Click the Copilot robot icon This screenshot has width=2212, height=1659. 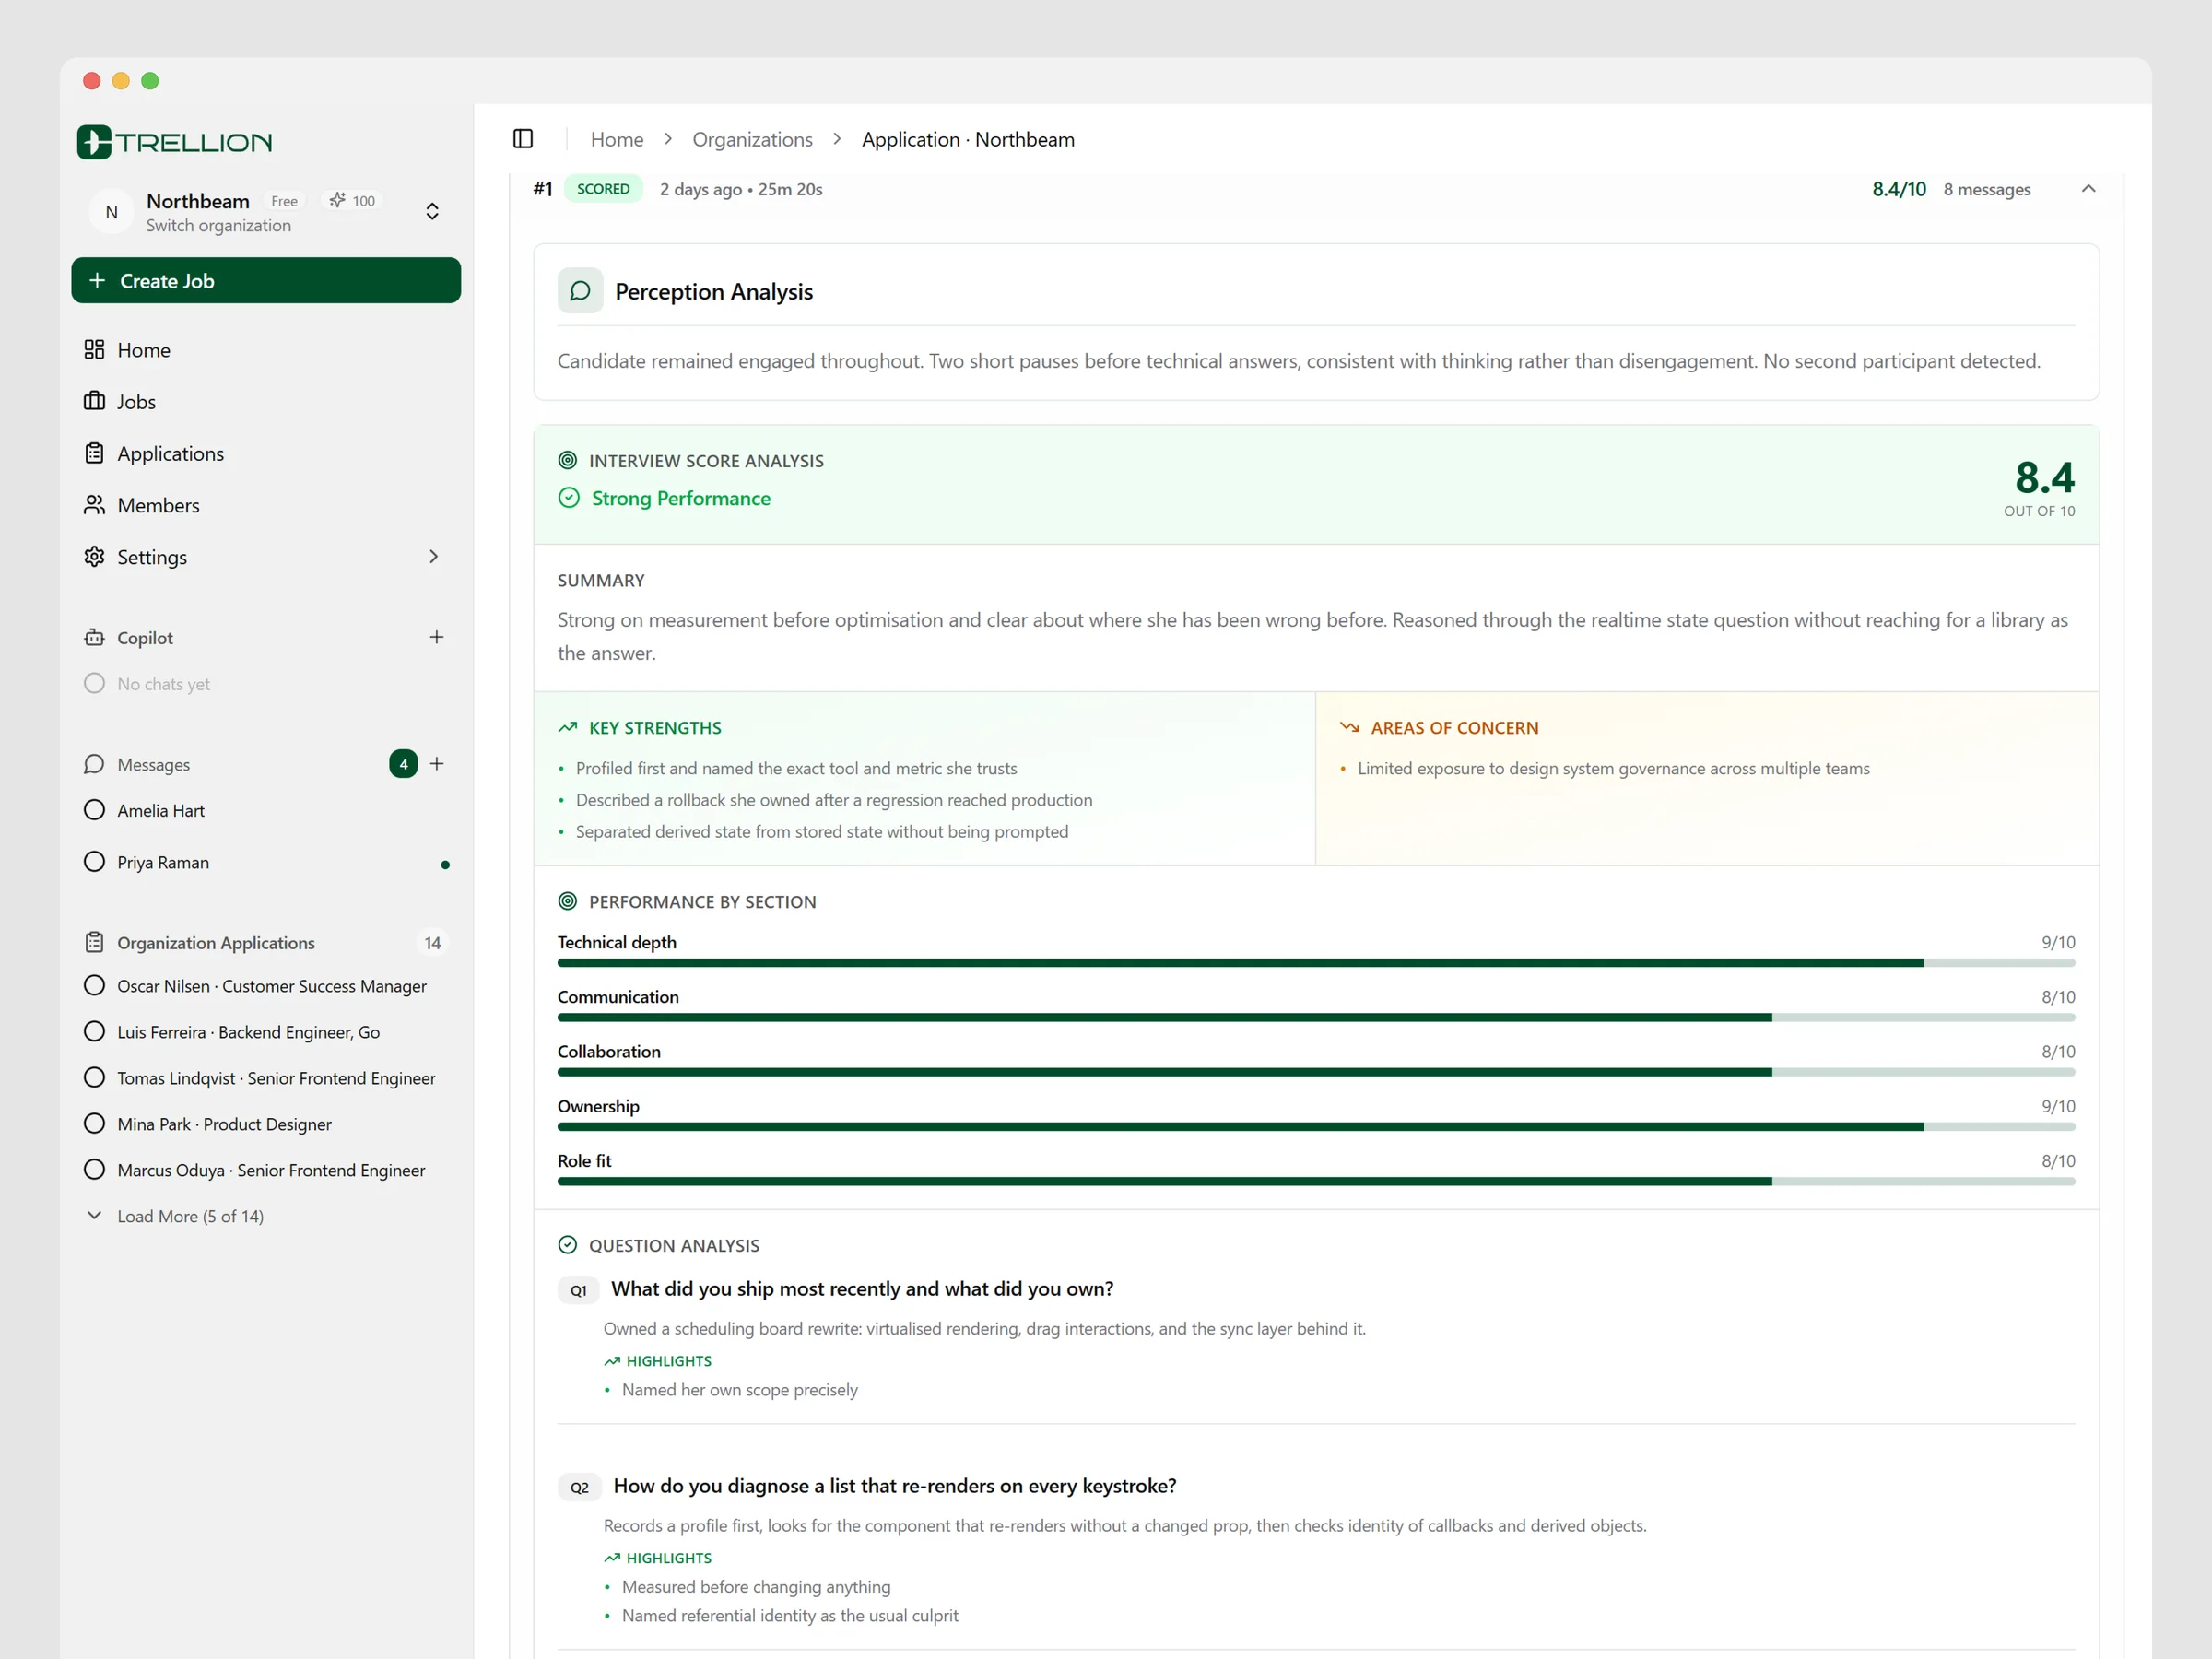94,637
